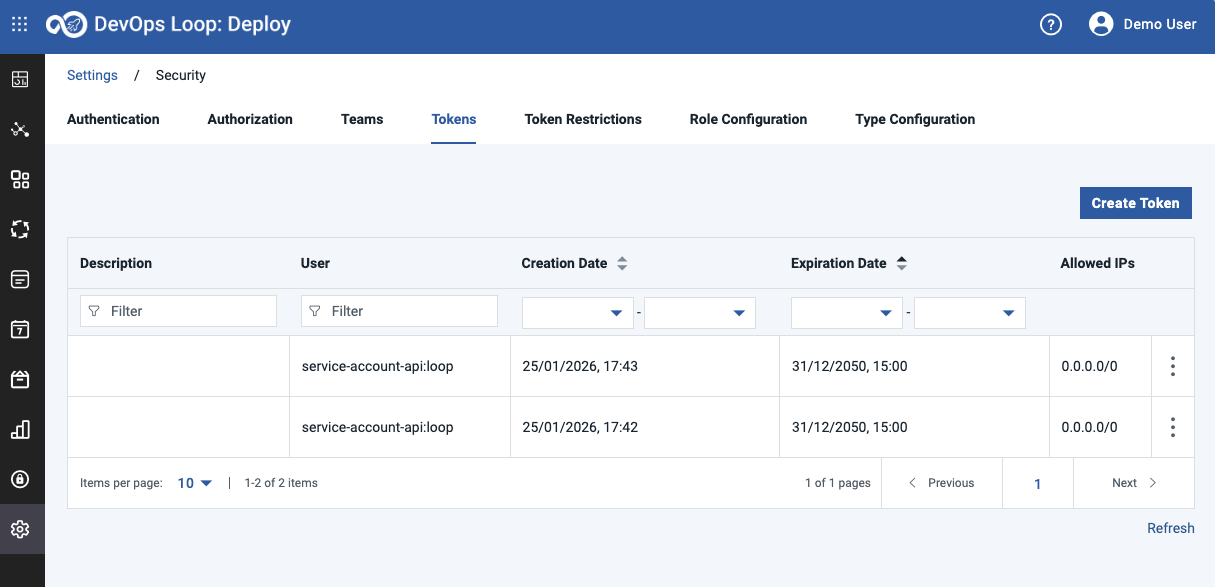Click the Refresh link below the table
Image resolution: width=1215 pixels, height=587 pixels.
coord(1170,528)
